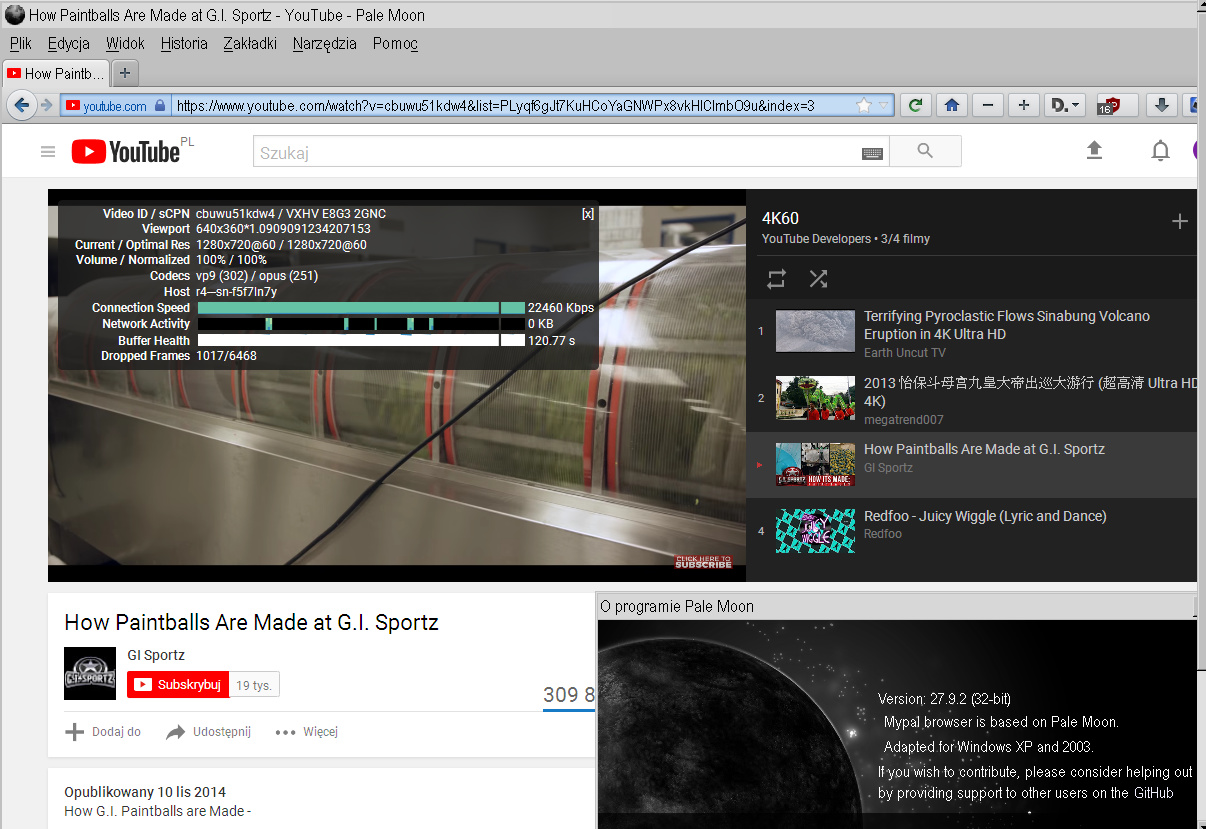Open the Pomoc menu
This screenshot has width=1206, height=829.
click(395, 43)
